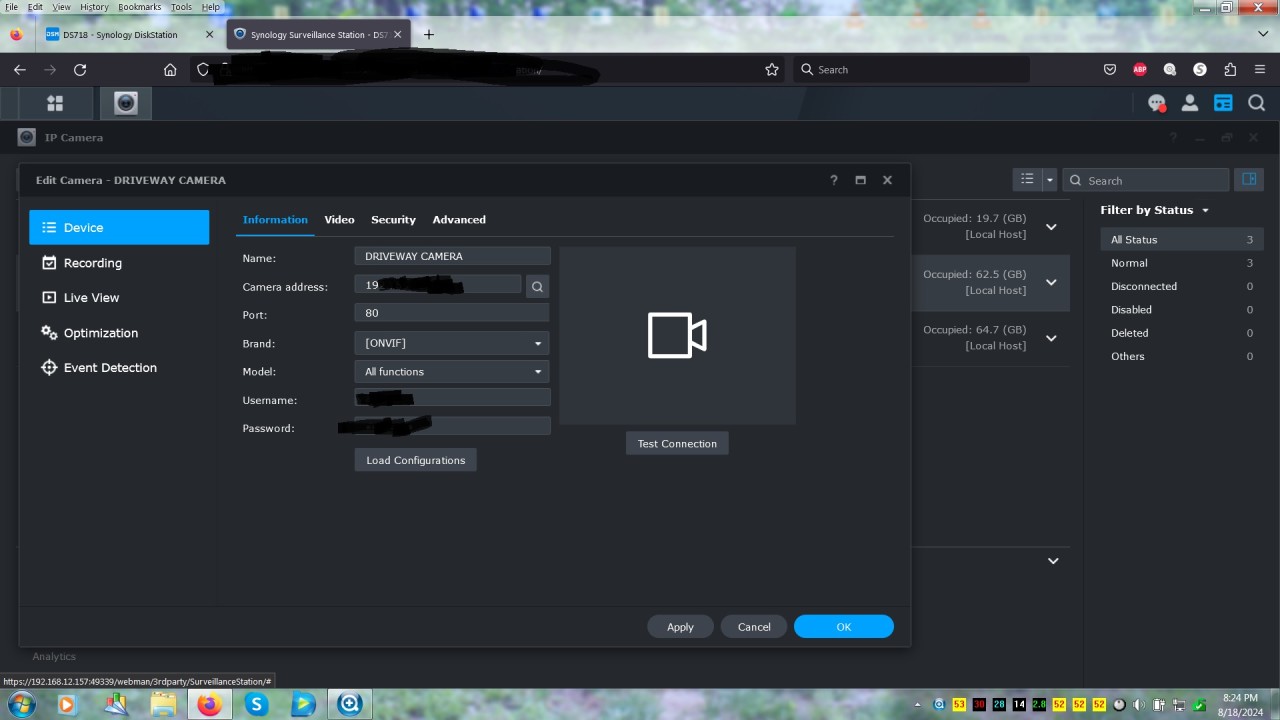Click the Cancel button
This screenshot has width=1280, height=720.
click(x=754, y=627)
